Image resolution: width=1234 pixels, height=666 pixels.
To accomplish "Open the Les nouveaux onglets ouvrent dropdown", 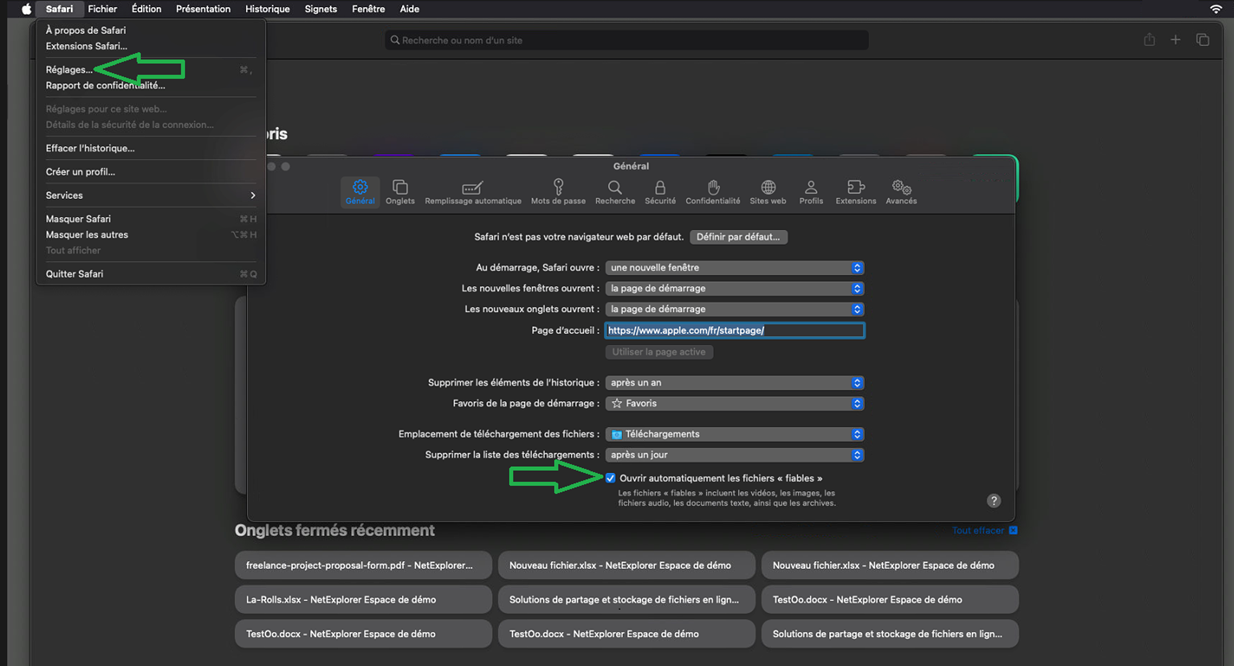I will pos(735,309).
